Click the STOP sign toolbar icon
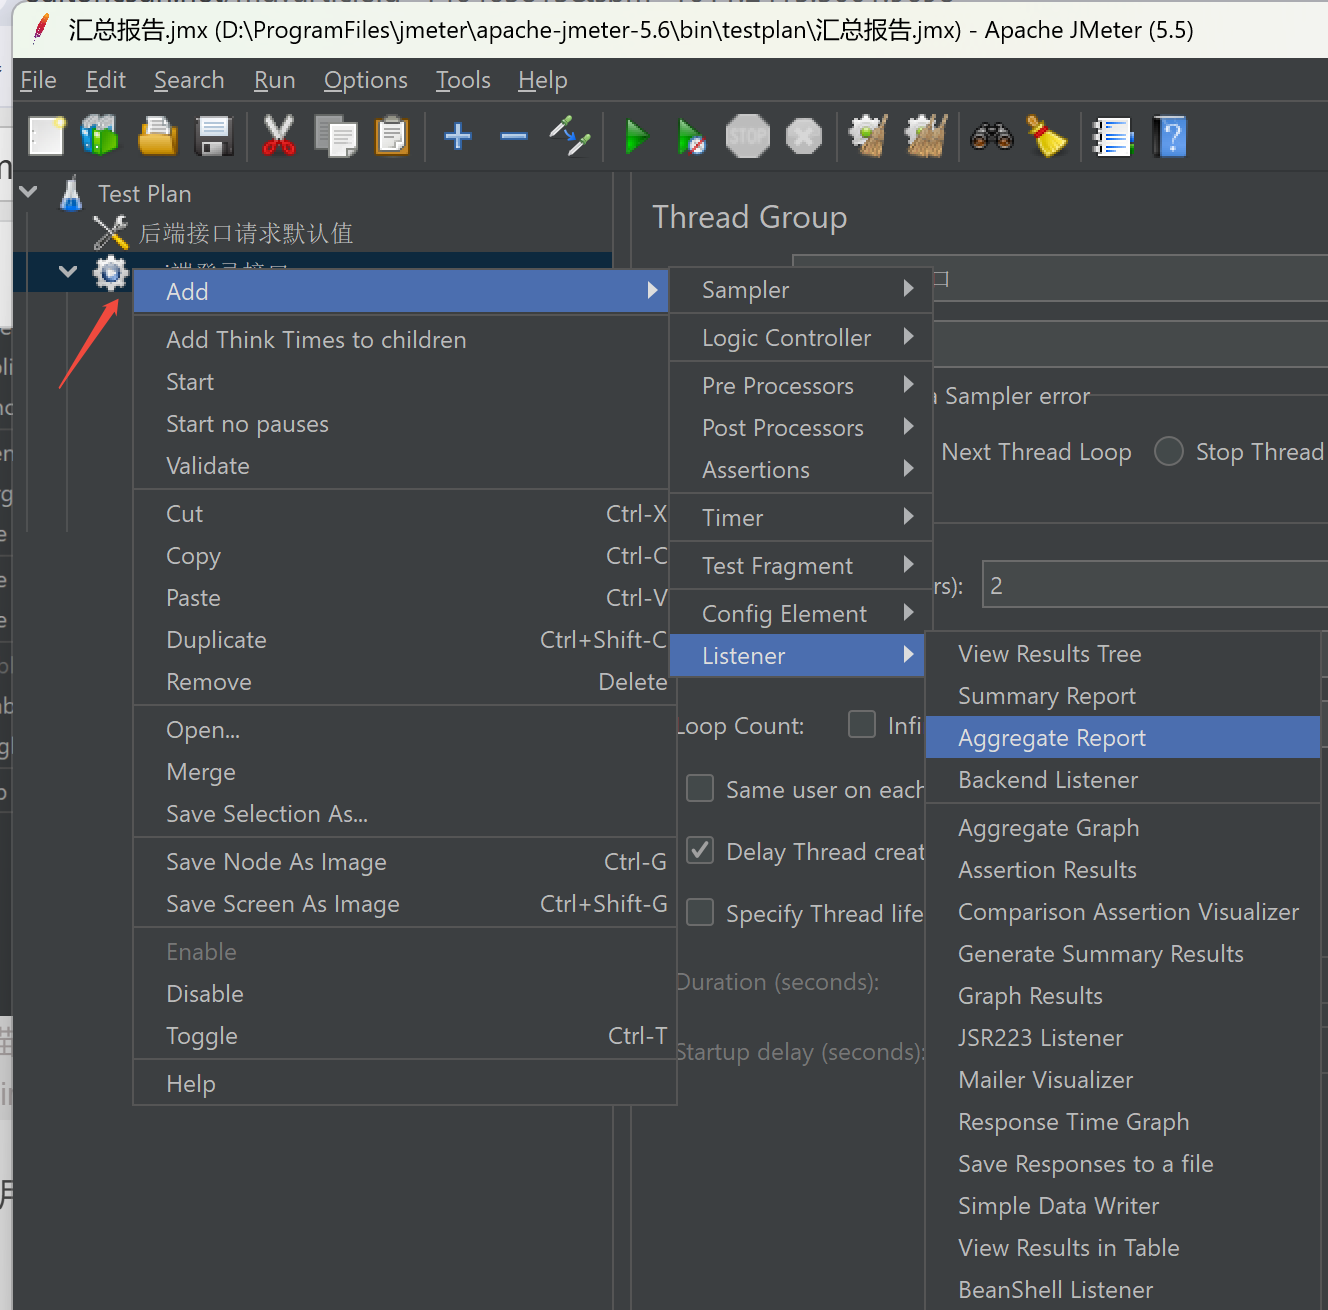 coord(747,136)
